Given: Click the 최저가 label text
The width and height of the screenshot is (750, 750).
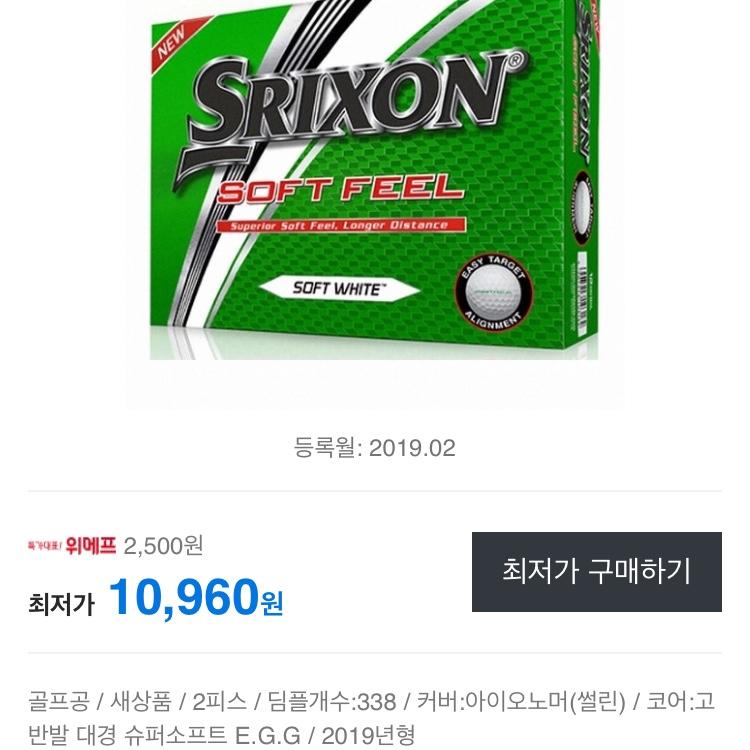Looking at the screenshot, I should pos(62,604).
